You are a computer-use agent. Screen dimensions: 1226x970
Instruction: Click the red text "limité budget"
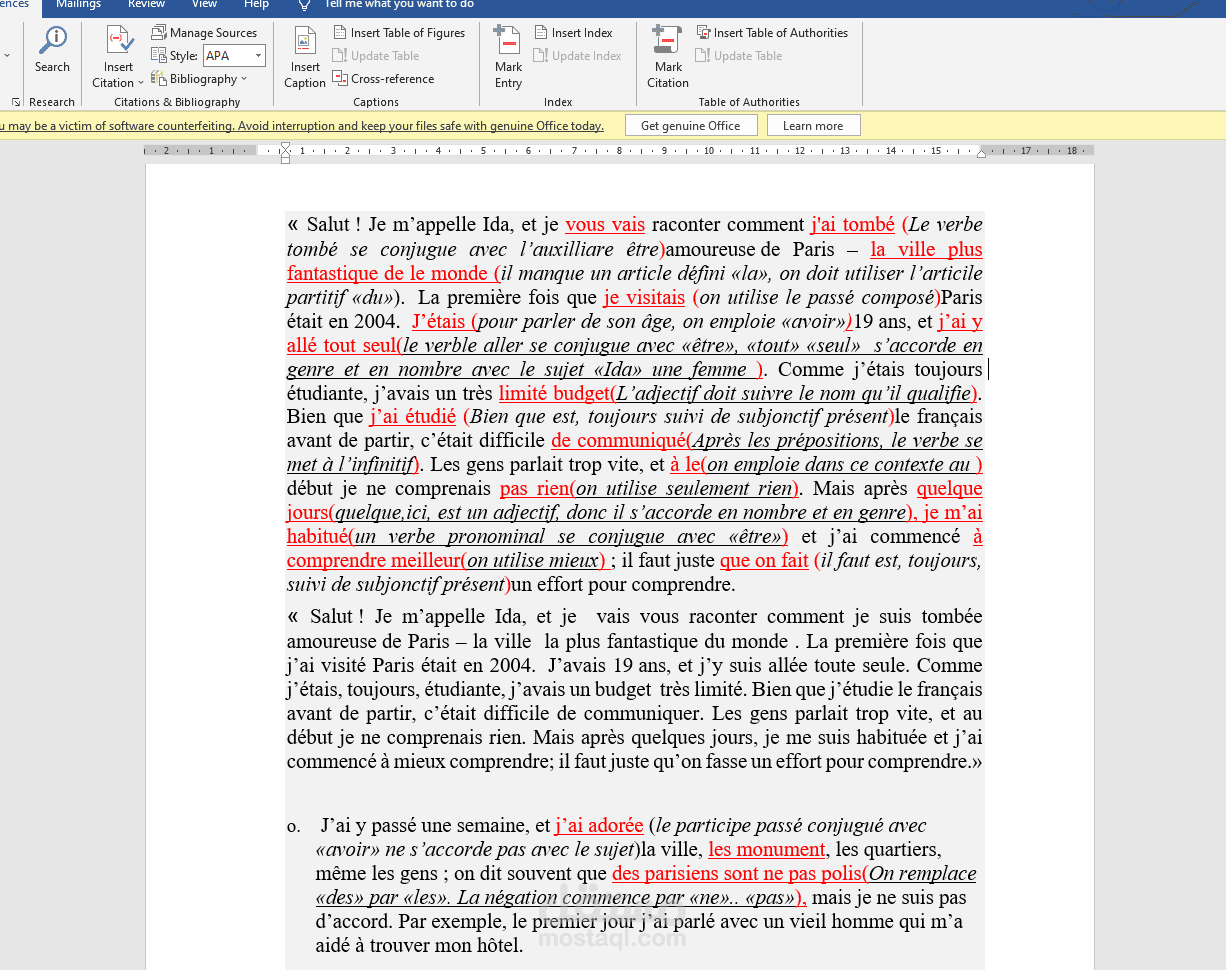click(554, 393)
